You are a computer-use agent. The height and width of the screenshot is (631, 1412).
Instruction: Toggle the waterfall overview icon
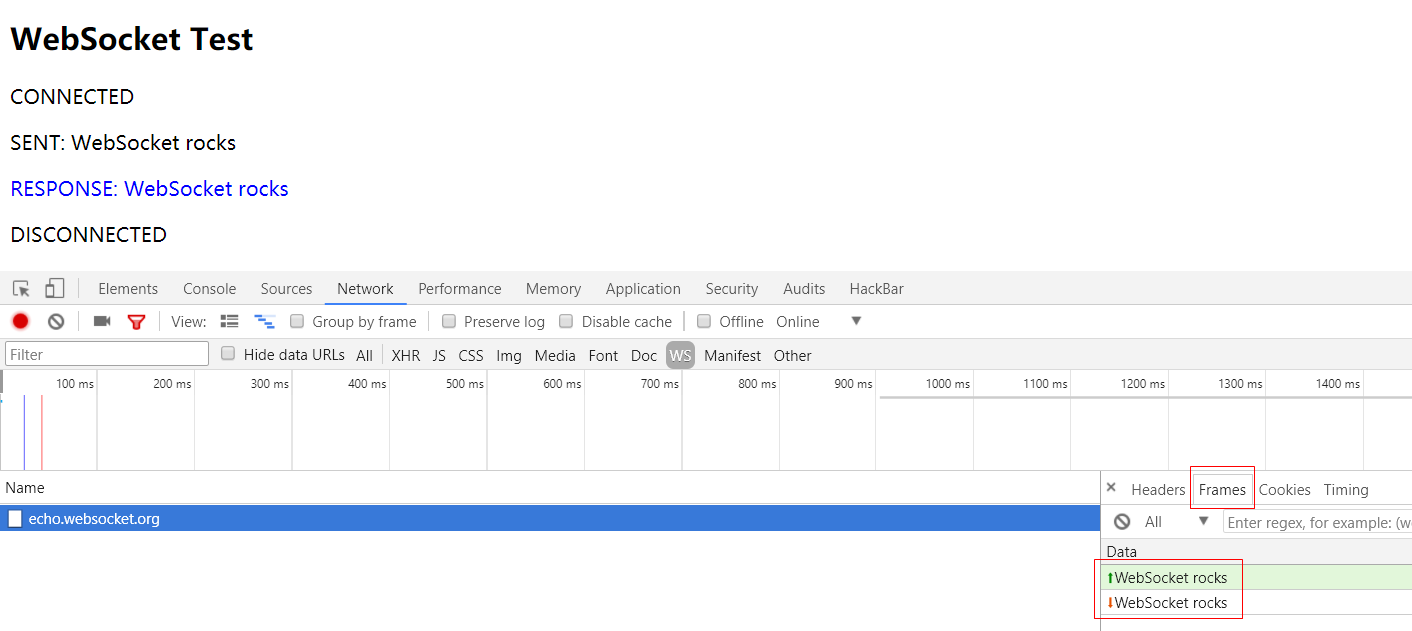(264, 321)
